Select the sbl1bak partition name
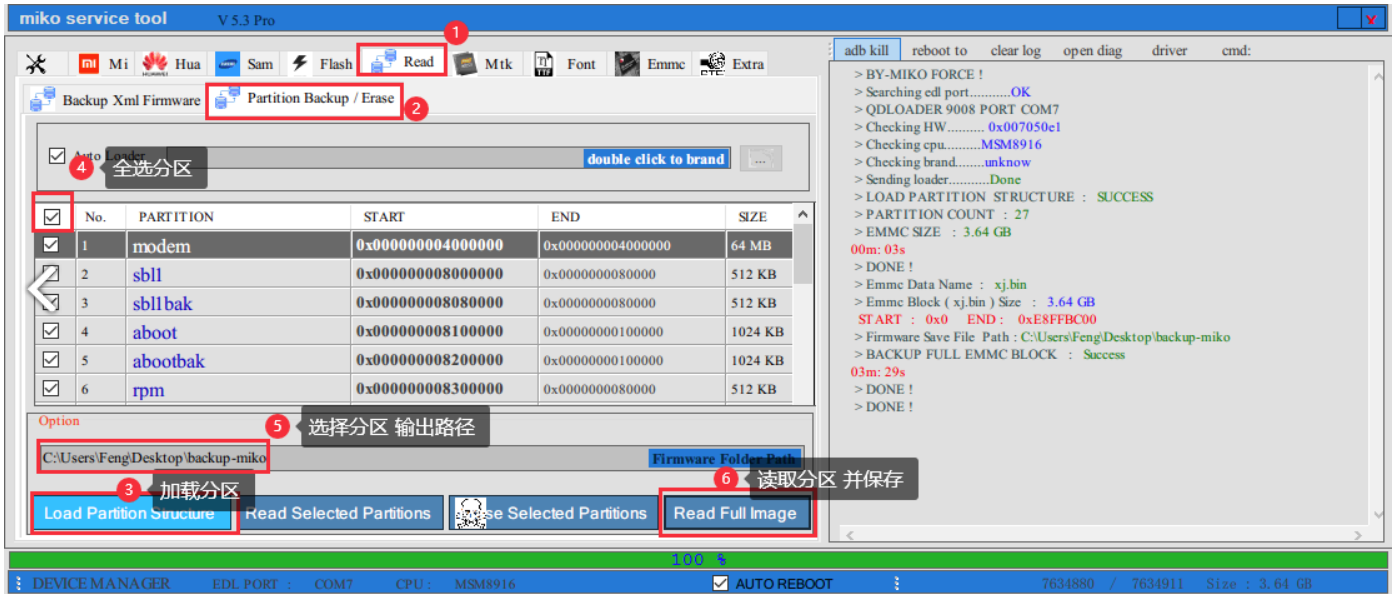The width and height of the screenshot is (1394, 594). (x=162, y=303)
